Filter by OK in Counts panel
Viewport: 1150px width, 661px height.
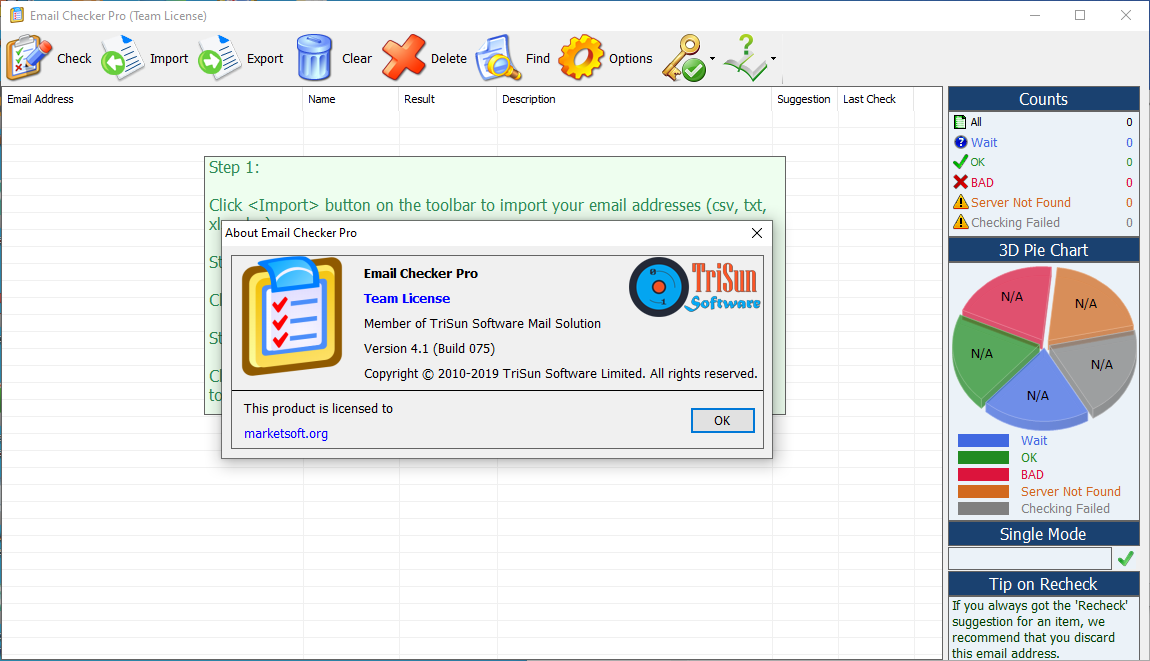point(1044,162)
